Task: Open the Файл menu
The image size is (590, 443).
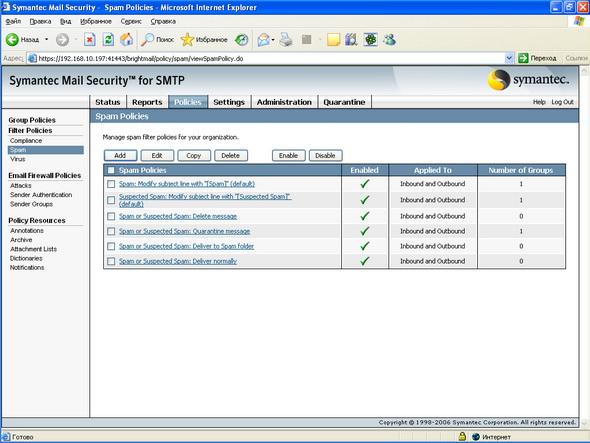Action: (x=13, y=21)
